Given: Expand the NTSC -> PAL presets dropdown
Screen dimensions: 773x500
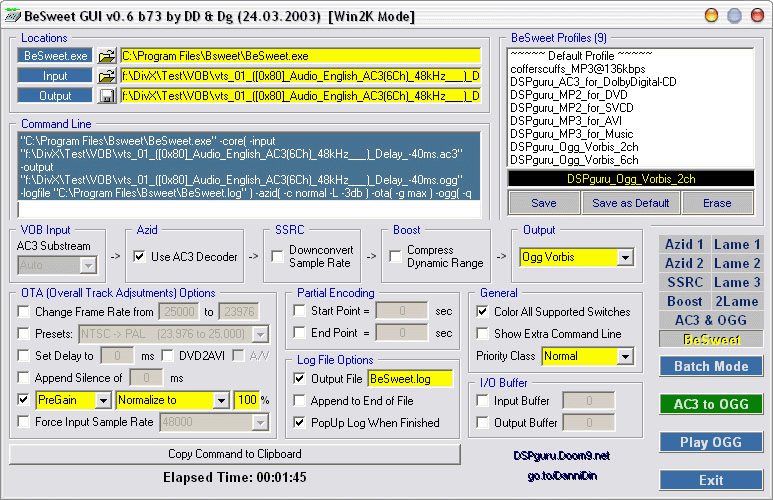Looking at the screenshot, I should (x=260, y=334).
